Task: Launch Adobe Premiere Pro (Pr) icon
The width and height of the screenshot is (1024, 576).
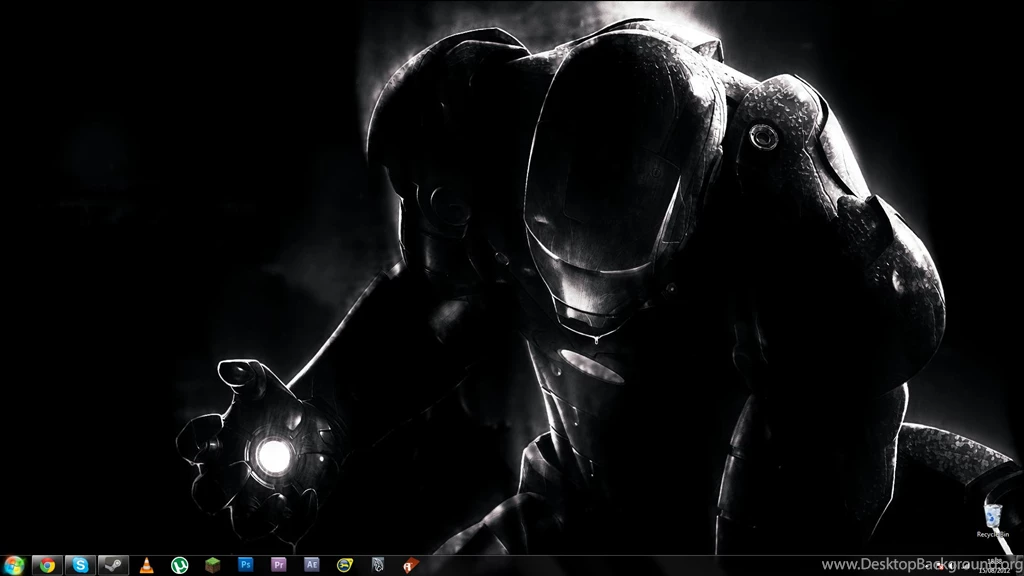Action: [278, 565]
